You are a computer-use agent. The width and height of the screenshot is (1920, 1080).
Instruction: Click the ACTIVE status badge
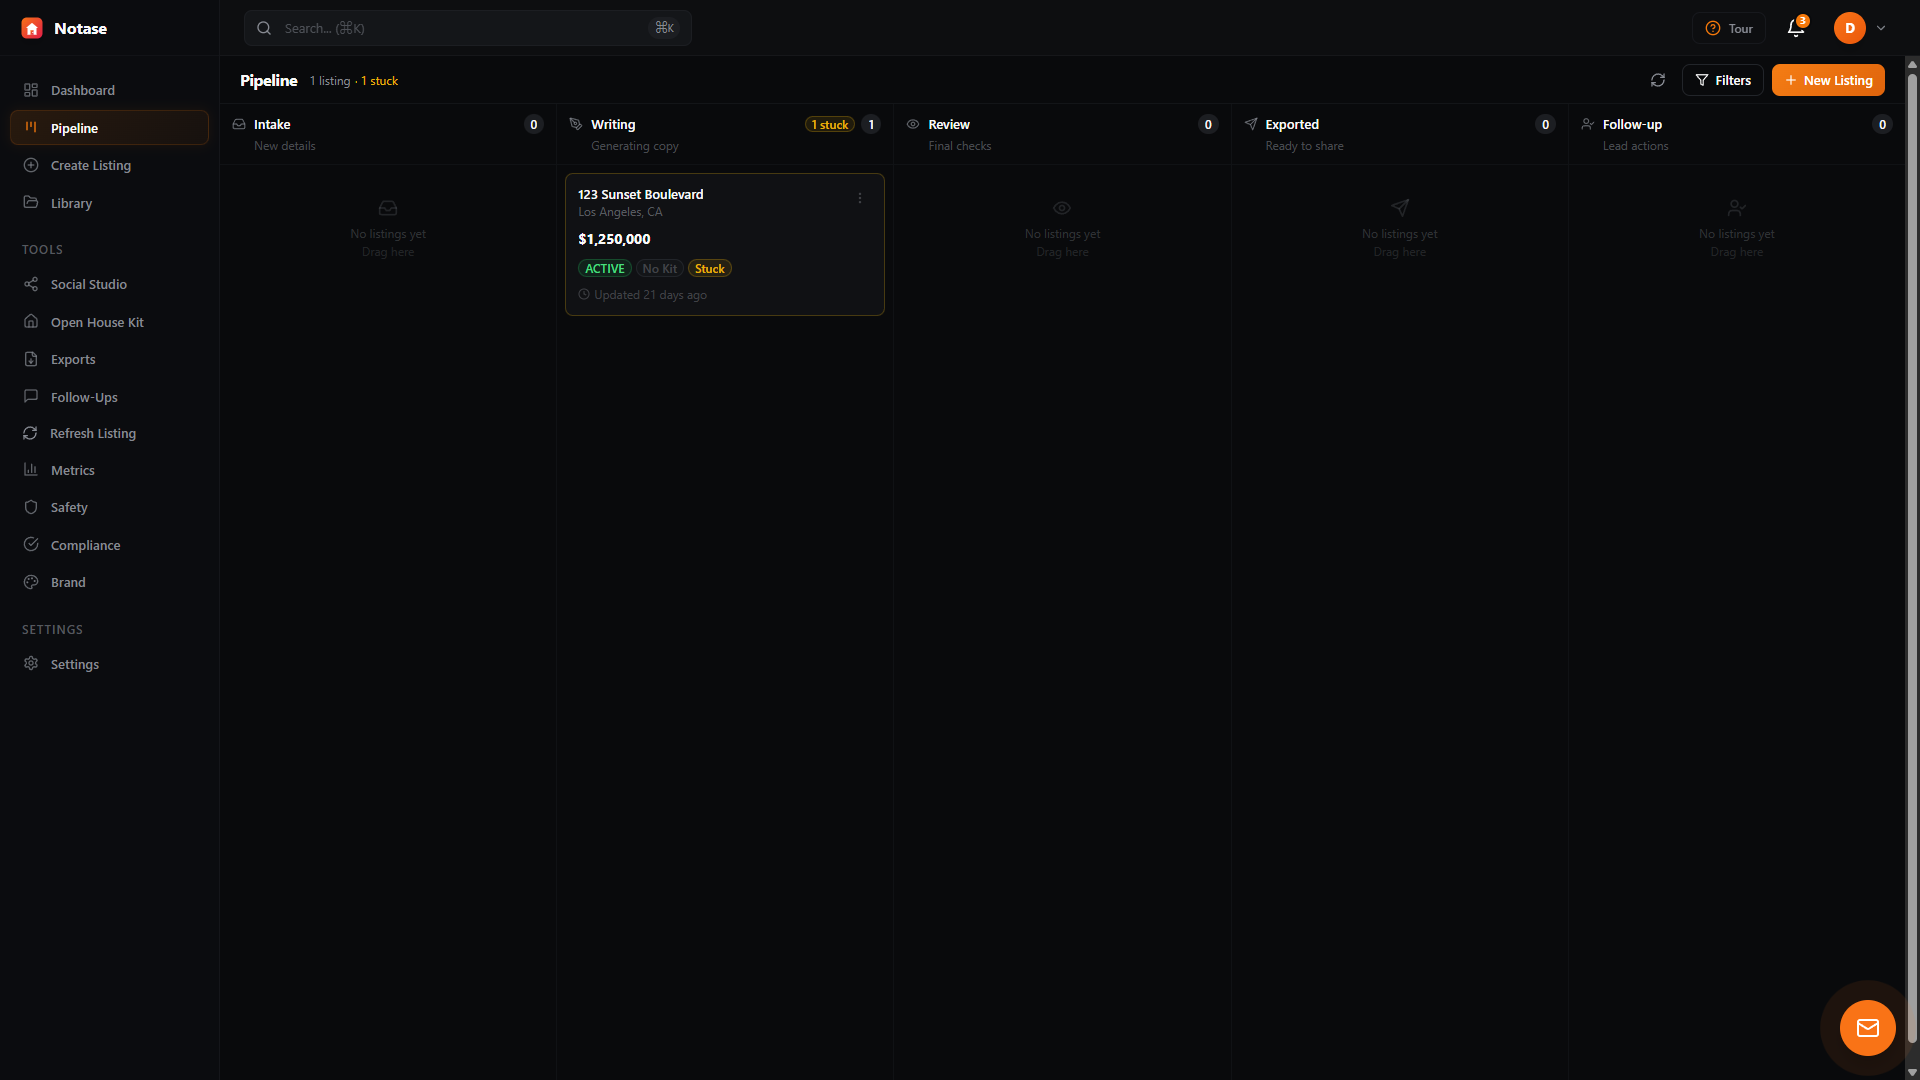tap(604, 268)
